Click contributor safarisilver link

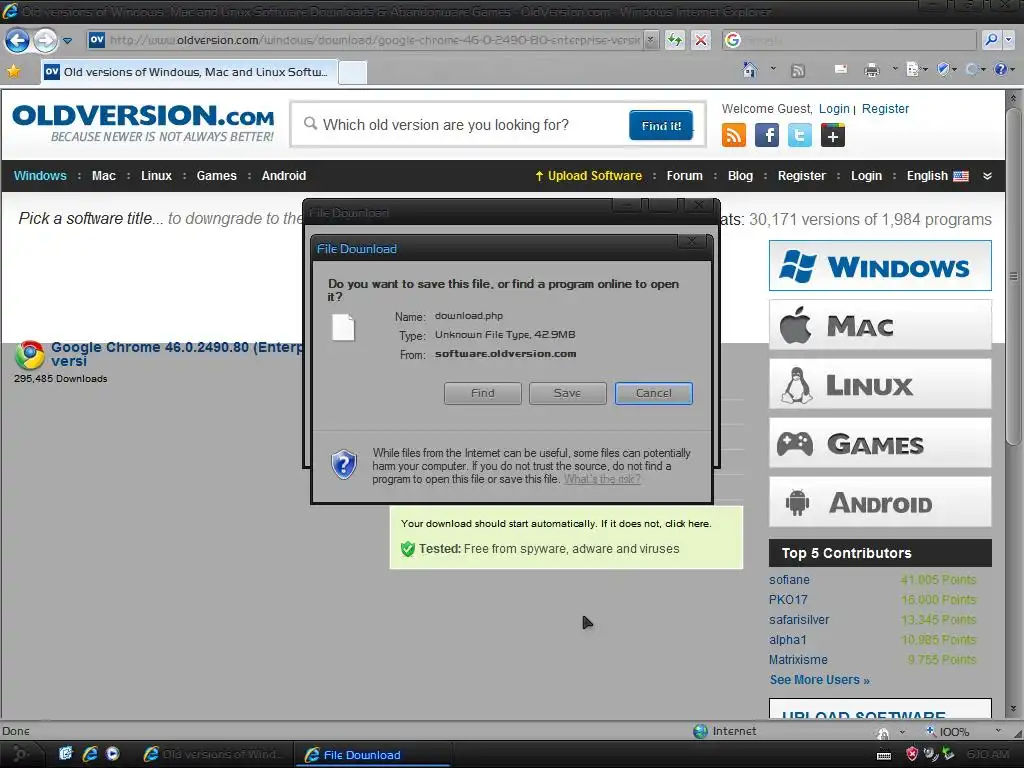[x=799, y=619]
